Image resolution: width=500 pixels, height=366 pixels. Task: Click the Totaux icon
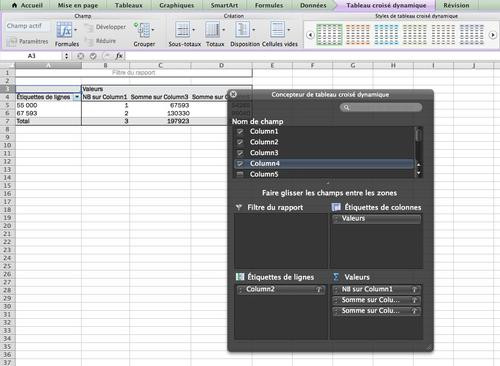[x=212, y=30]
